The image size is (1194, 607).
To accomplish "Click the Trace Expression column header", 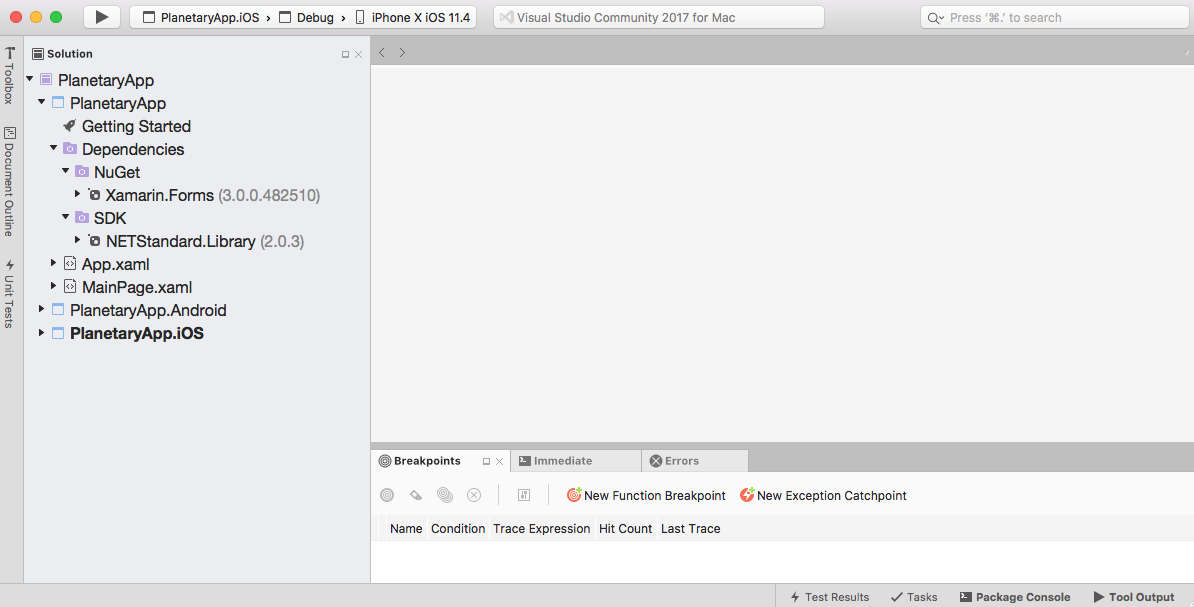I will click(541, 529).
